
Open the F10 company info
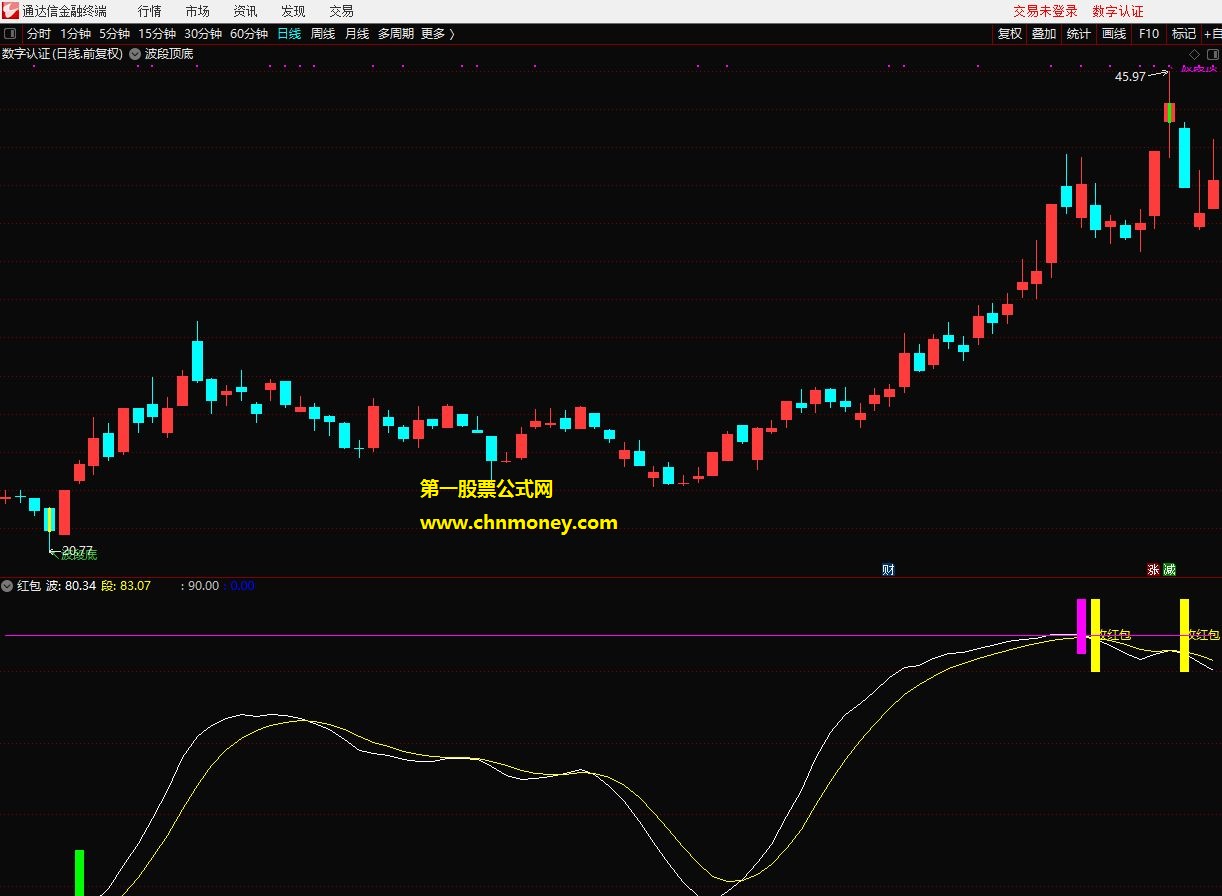pos(1149,34)
